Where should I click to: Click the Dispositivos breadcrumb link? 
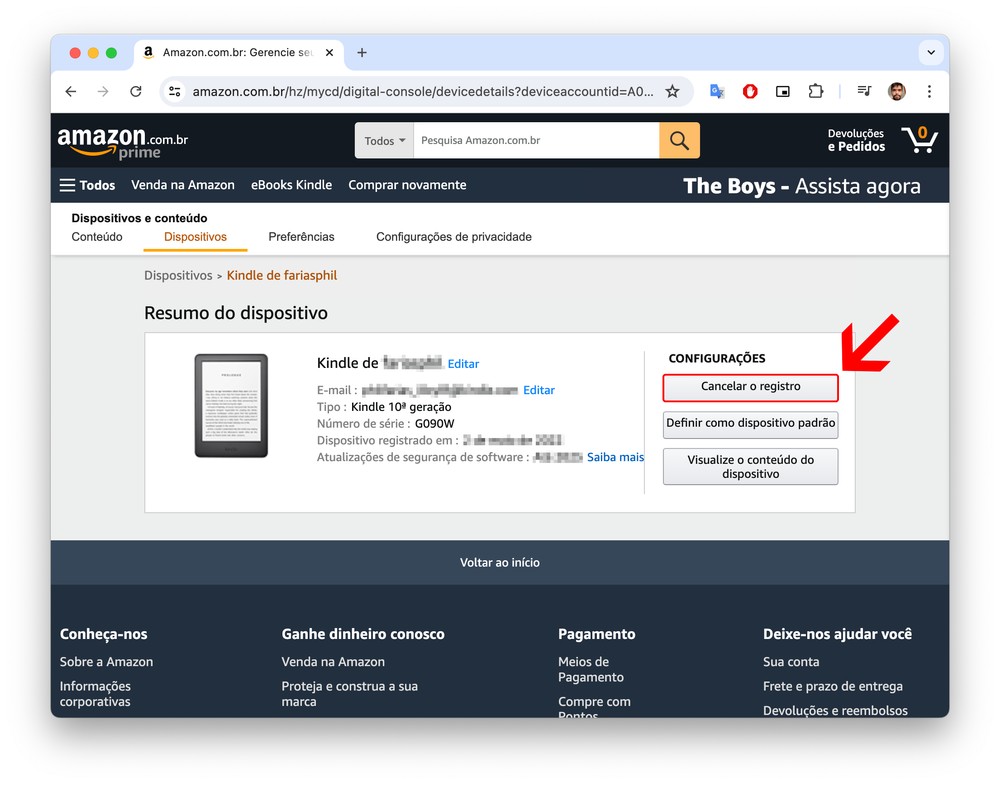[178, 275]
